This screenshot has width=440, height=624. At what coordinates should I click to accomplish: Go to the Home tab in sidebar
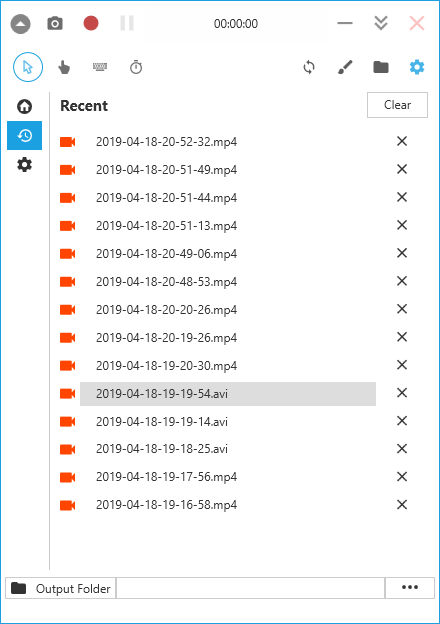(24, 106)
